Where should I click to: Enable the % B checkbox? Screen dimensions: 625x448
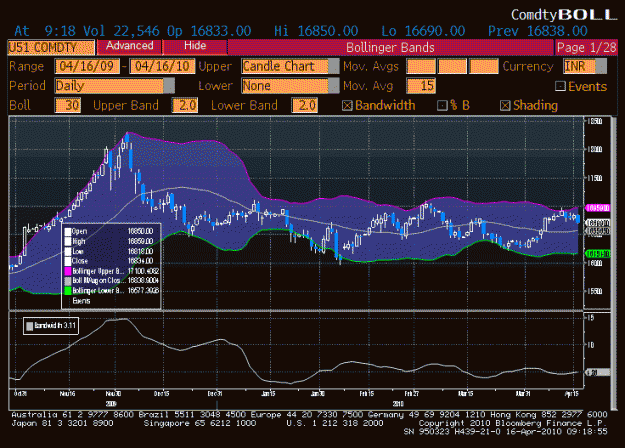pyautogui.click(x=442, y=106)
